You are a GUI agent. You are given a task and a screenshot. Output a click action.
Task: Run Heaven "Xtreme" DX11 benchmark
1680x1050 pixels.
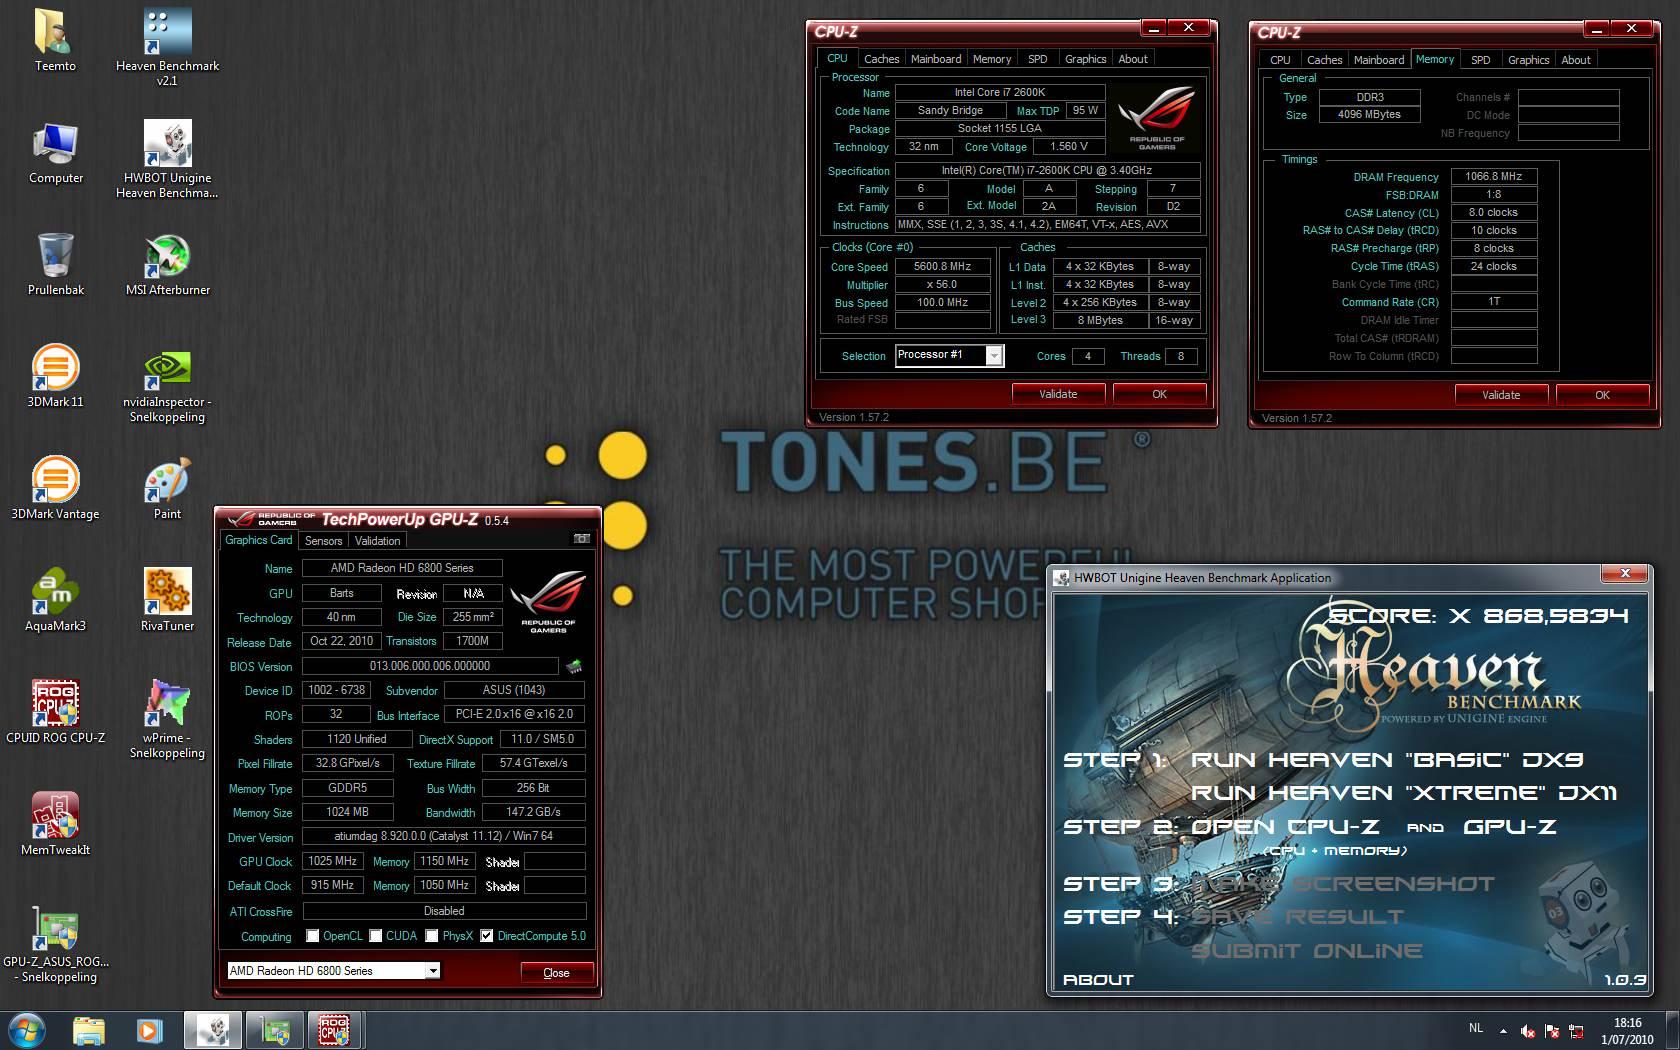pyautogui.click(x=1403, y=793)
